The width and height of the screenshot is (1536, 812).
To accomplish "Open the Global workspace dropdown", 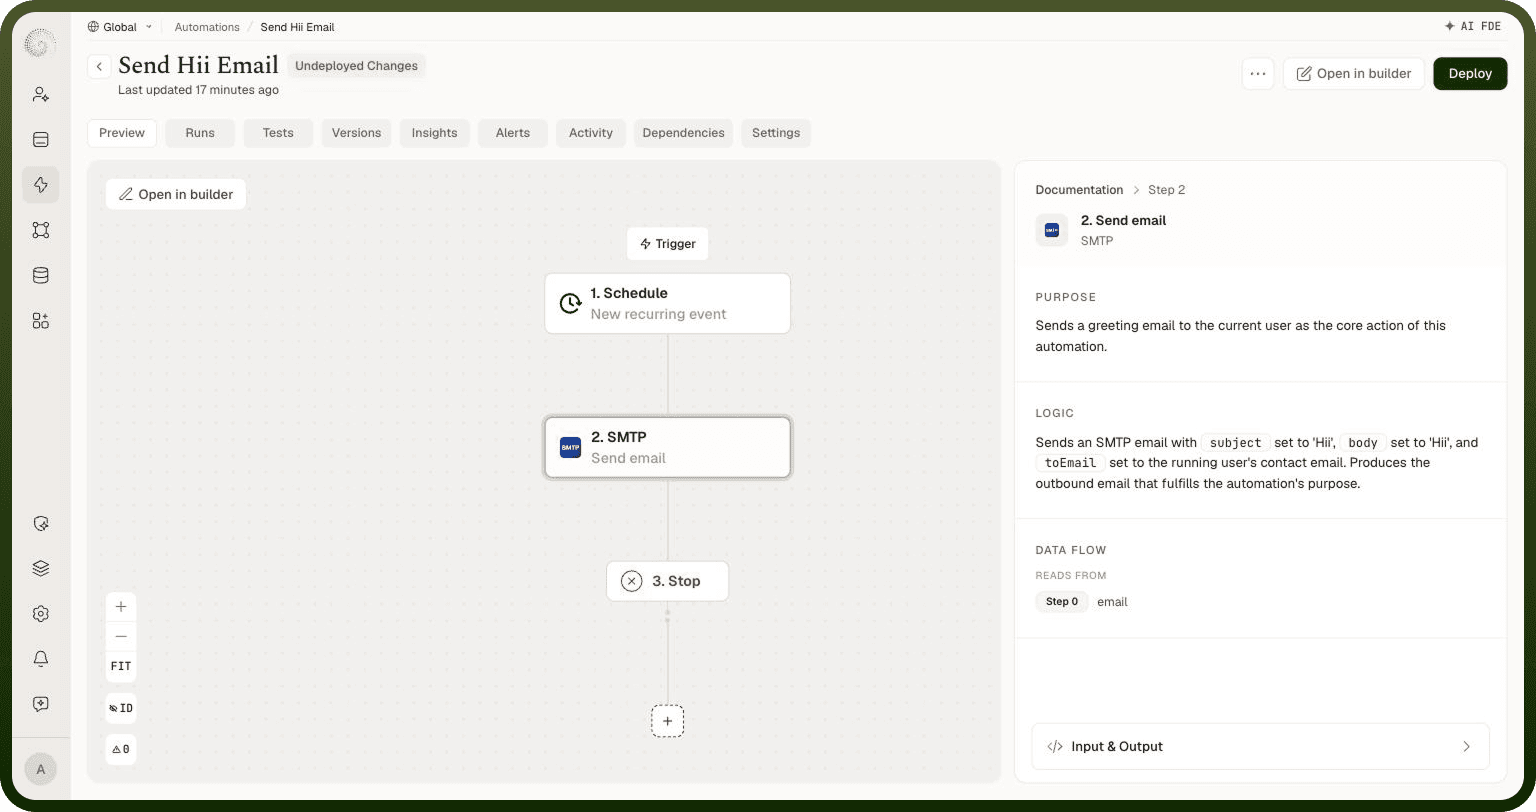I will tap(120, 27).
